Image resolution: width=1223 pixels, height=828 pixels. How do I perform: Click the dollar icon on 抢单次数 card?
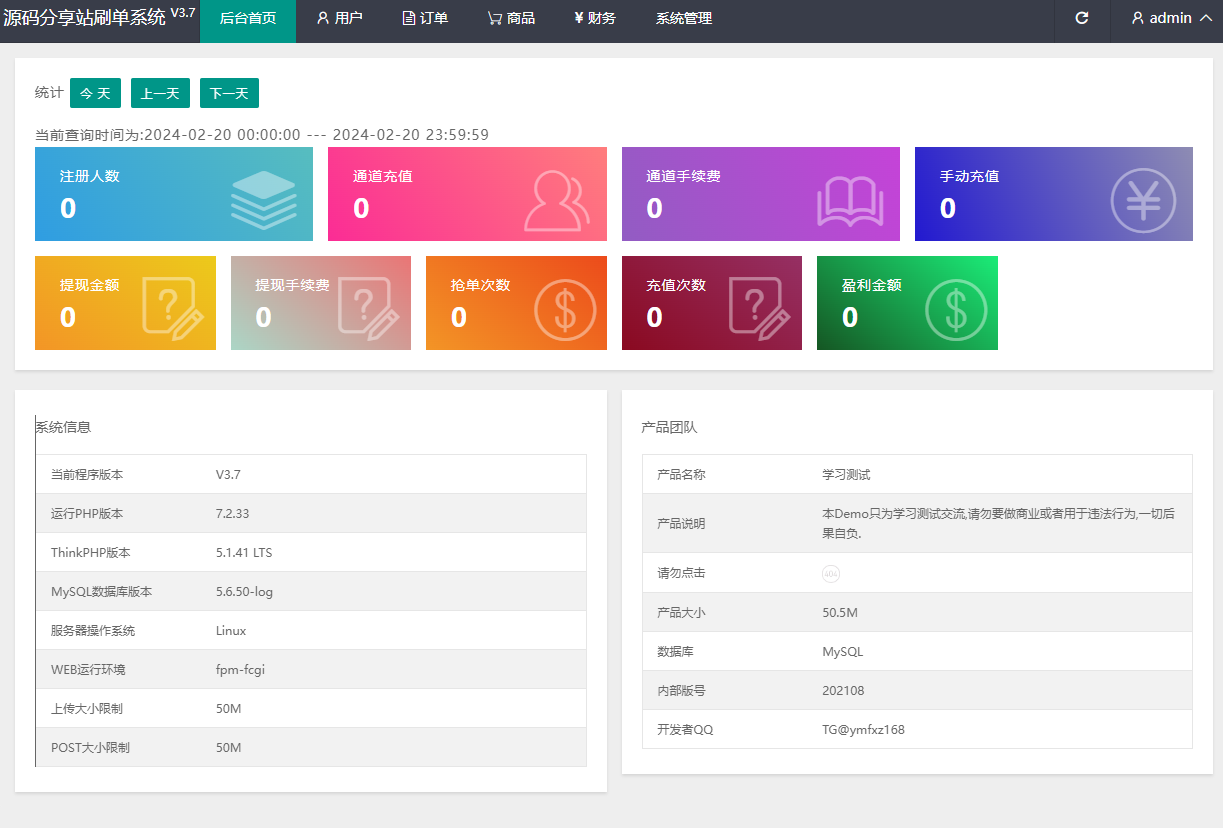[x=565, y=309]
